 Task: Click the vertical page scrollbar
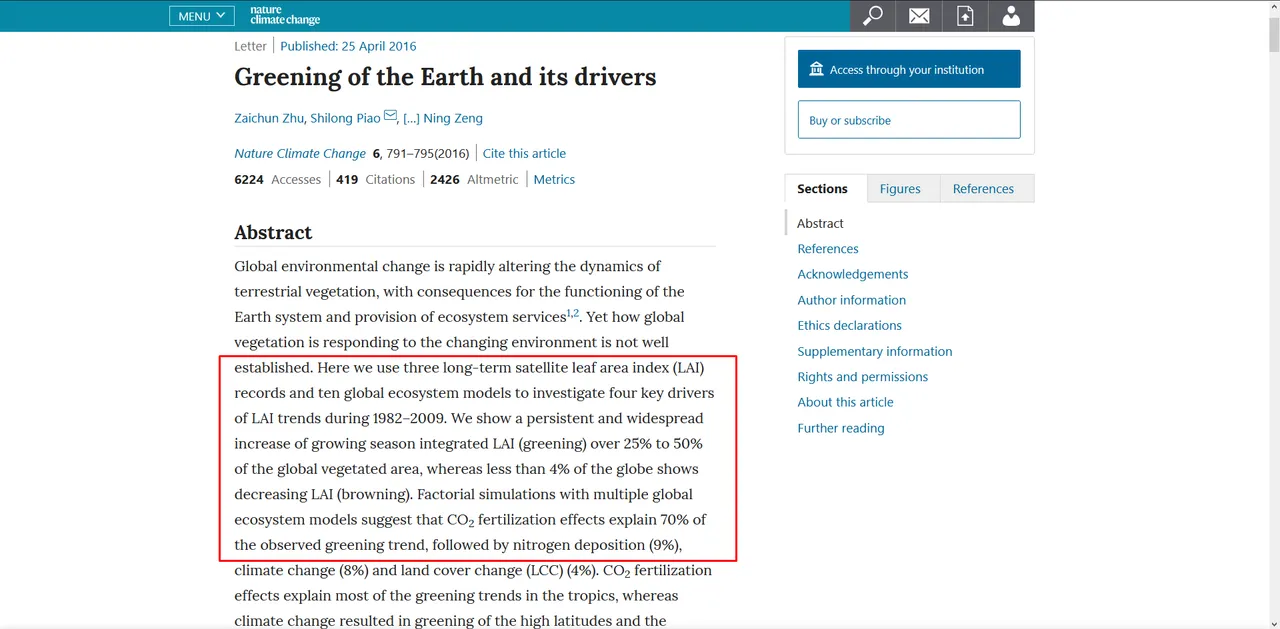1273,314
